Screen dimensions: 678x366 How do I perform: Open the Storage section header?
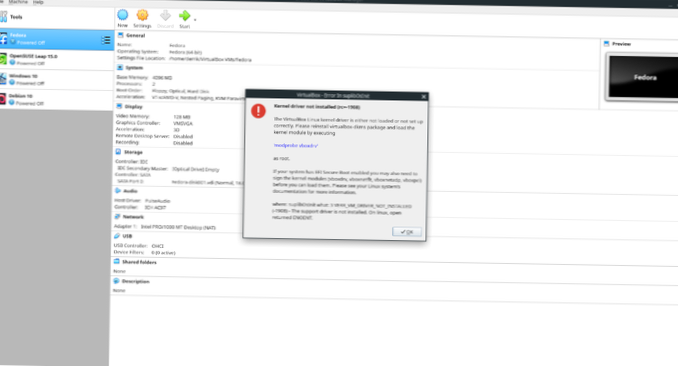tap(133, 152)
